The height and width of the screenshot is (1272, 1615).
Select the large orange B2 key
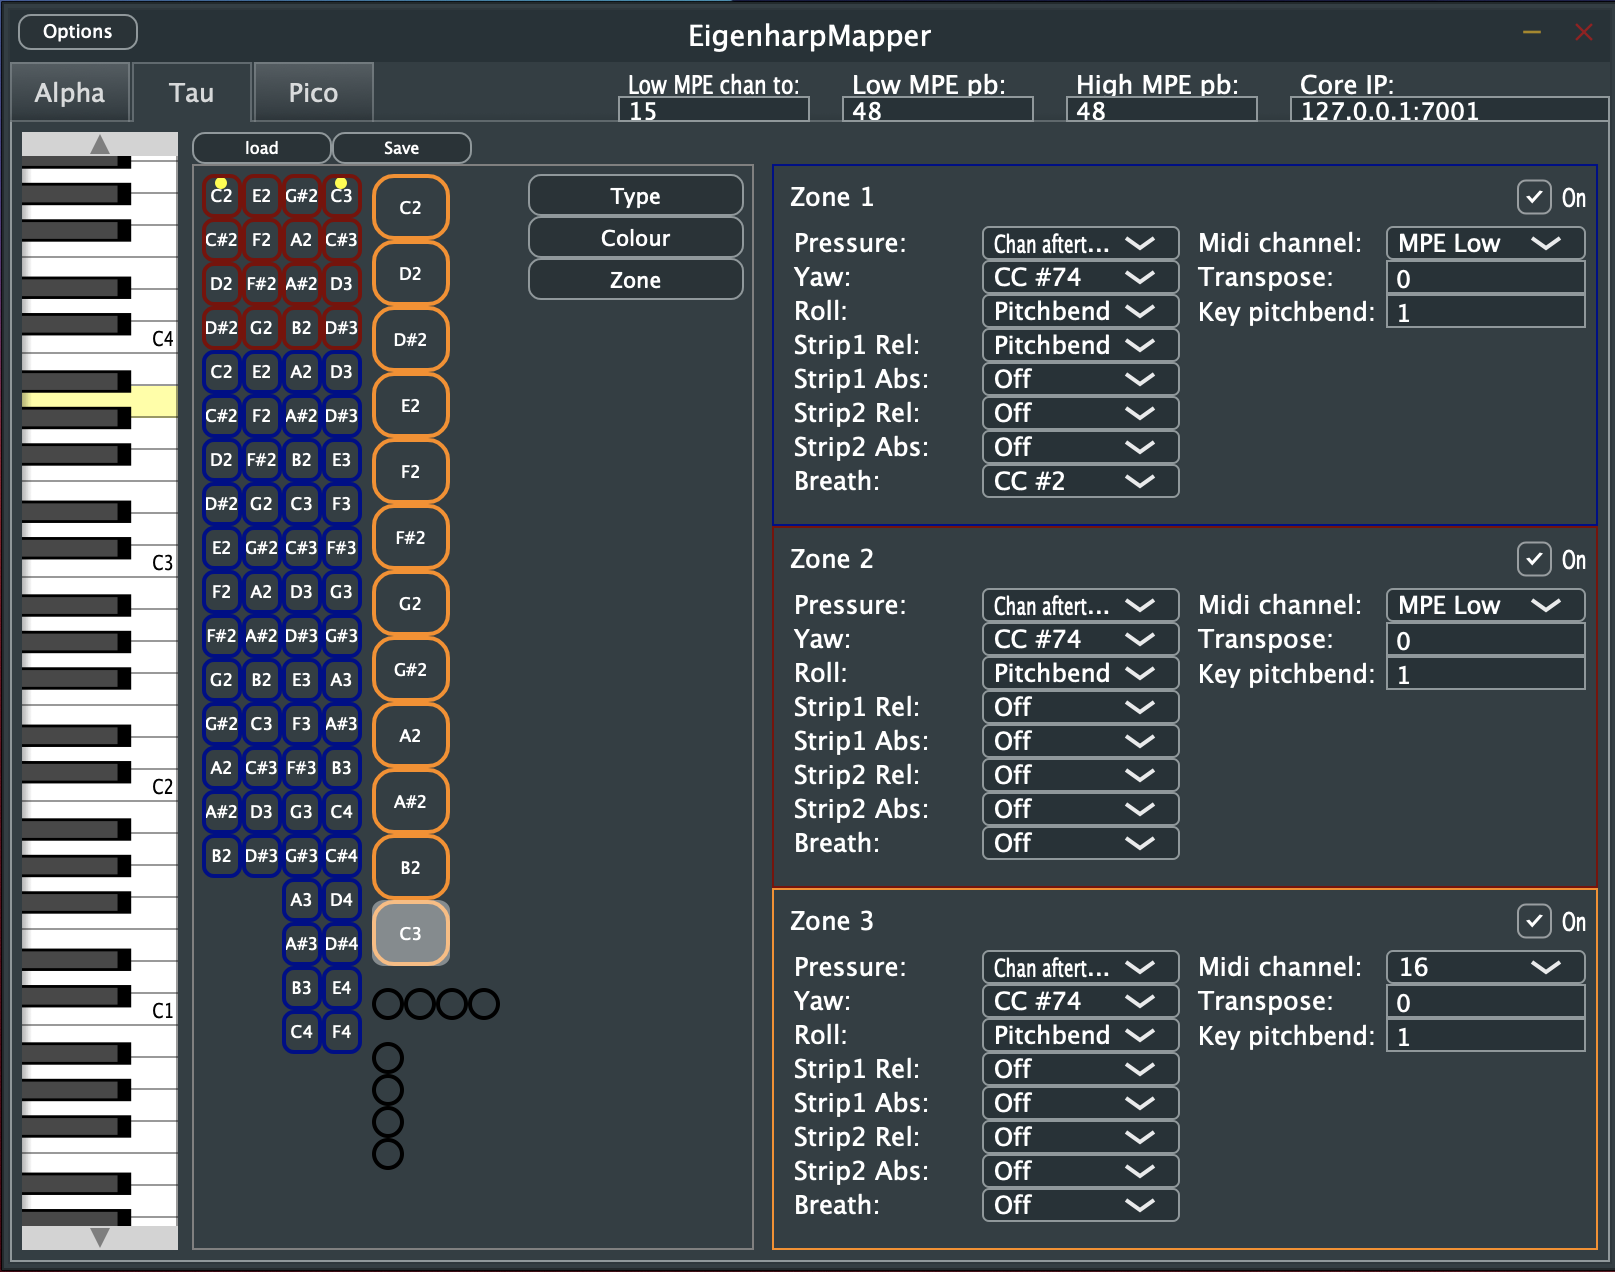[411, 868]
